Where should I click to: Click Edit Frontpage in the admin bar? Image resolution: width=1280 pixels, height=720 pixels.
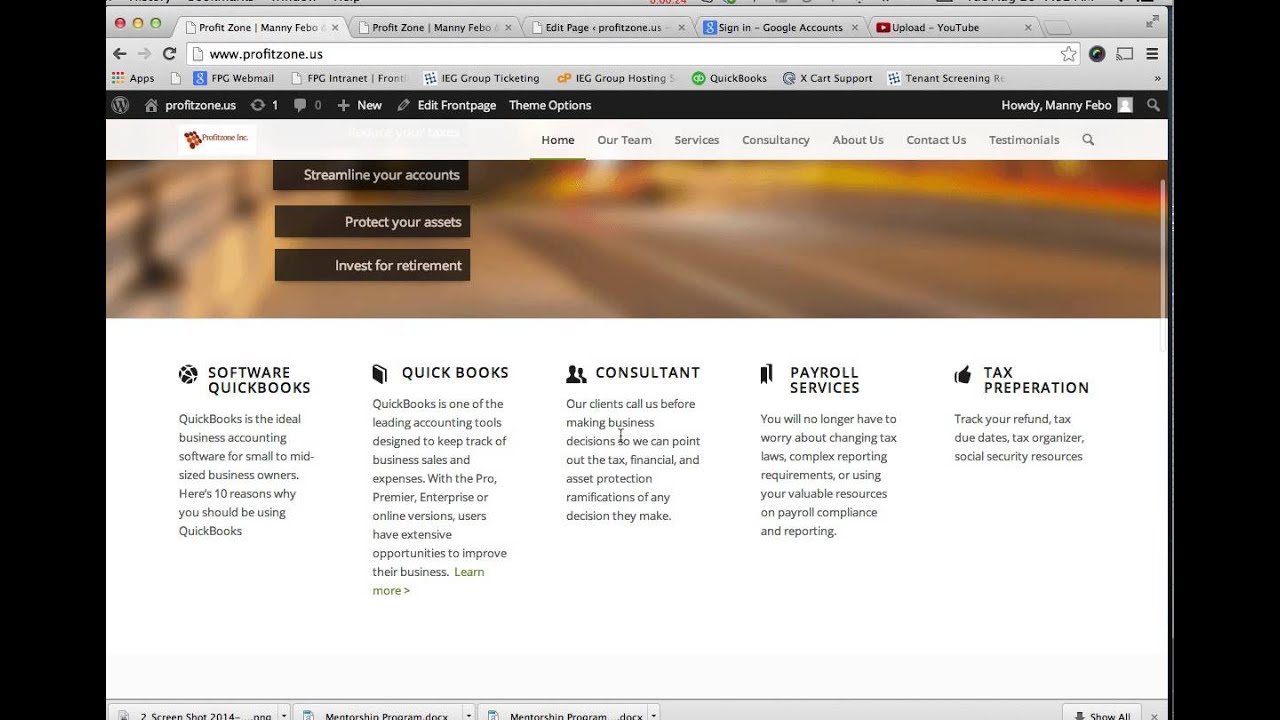[x=447, y=105]
